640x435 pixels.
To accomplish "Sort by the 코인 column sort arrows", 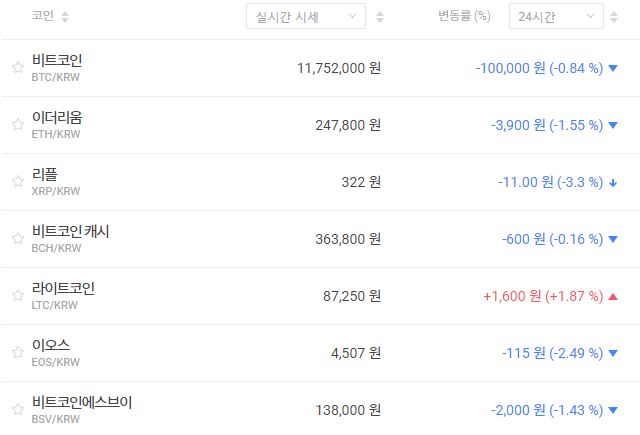I will pos(65,17).
